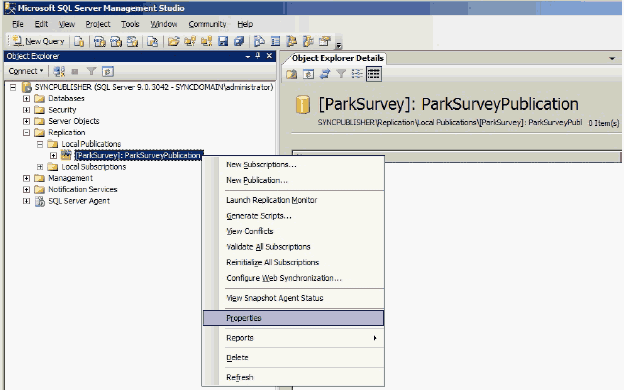Select the Notification Services tree item
Screen dimensions: 624x390
(82, 189)
